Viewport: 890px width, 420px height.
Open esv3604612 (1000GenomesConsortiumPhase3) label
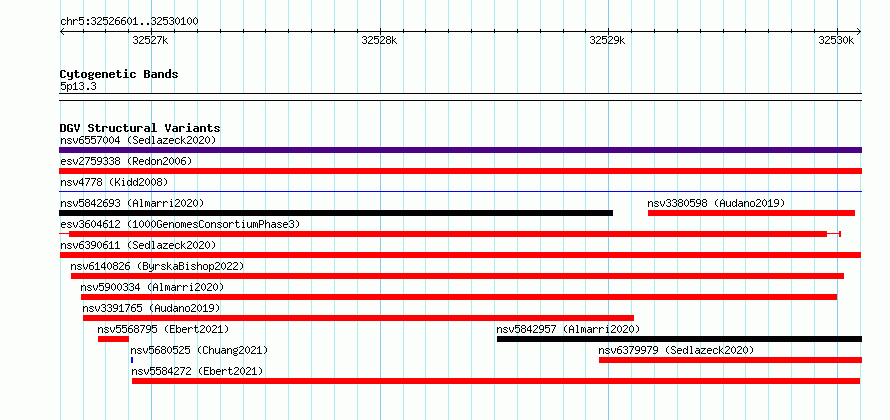point(180,224)
